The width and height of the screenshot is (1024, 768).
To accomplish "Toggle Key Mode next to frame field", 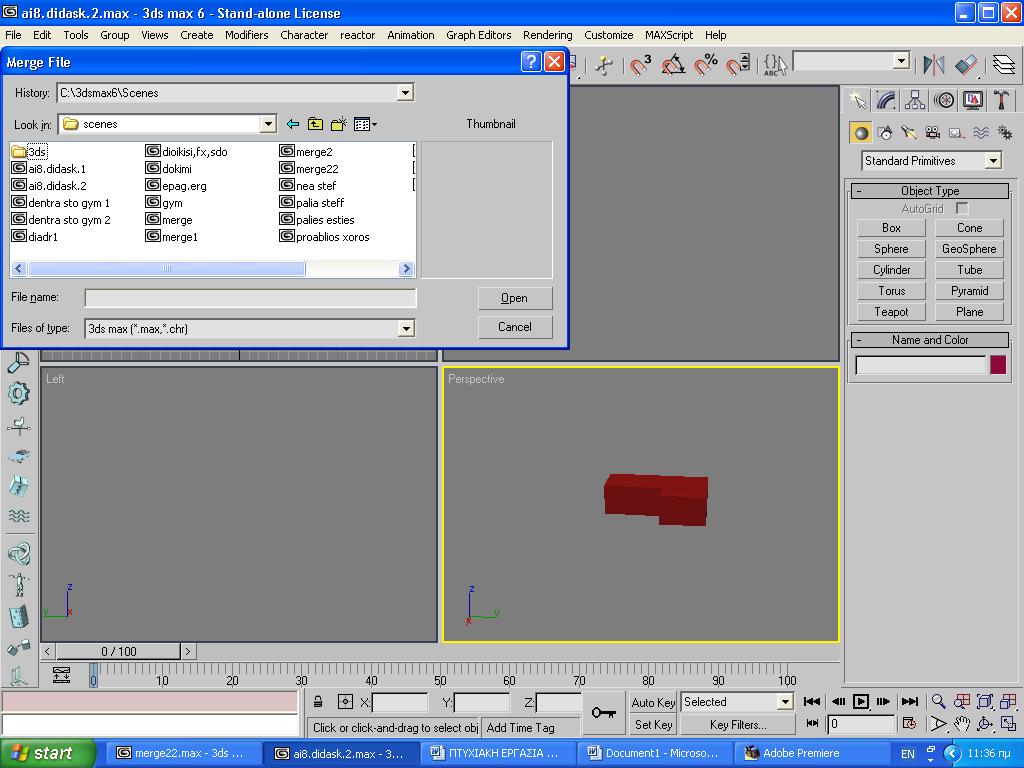I will (x=812, y=724).
